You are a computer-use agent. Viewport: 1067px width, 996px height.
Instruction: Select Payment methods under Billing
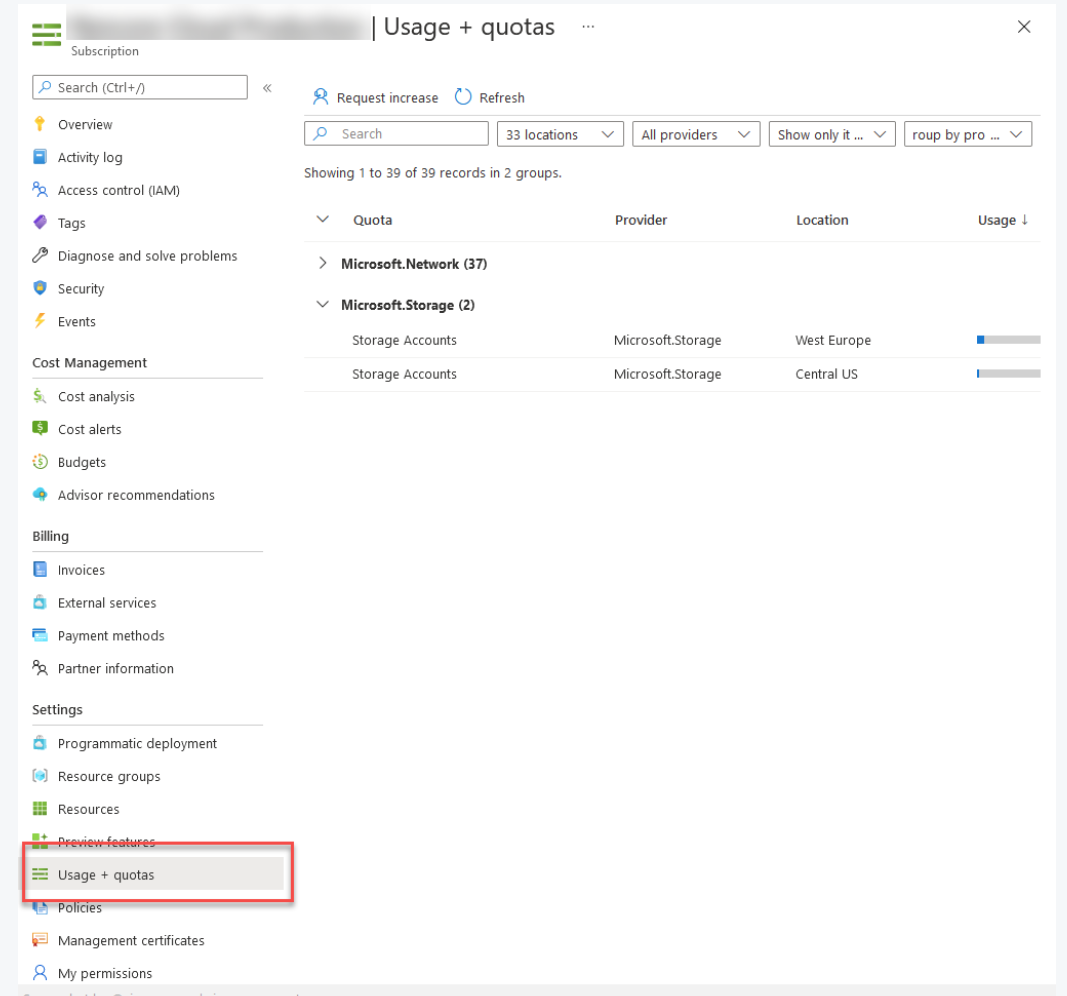111,635
